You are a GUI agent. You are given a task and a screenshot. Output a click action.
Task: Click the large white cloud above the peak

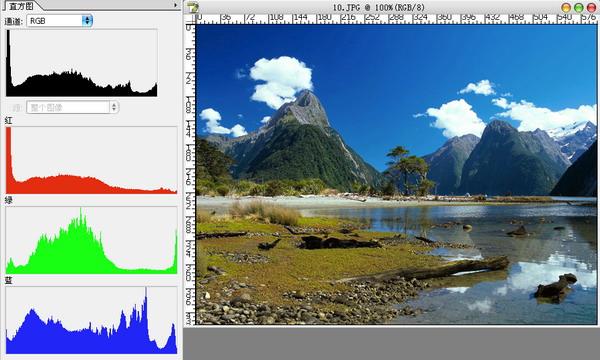tap(282, 80)
